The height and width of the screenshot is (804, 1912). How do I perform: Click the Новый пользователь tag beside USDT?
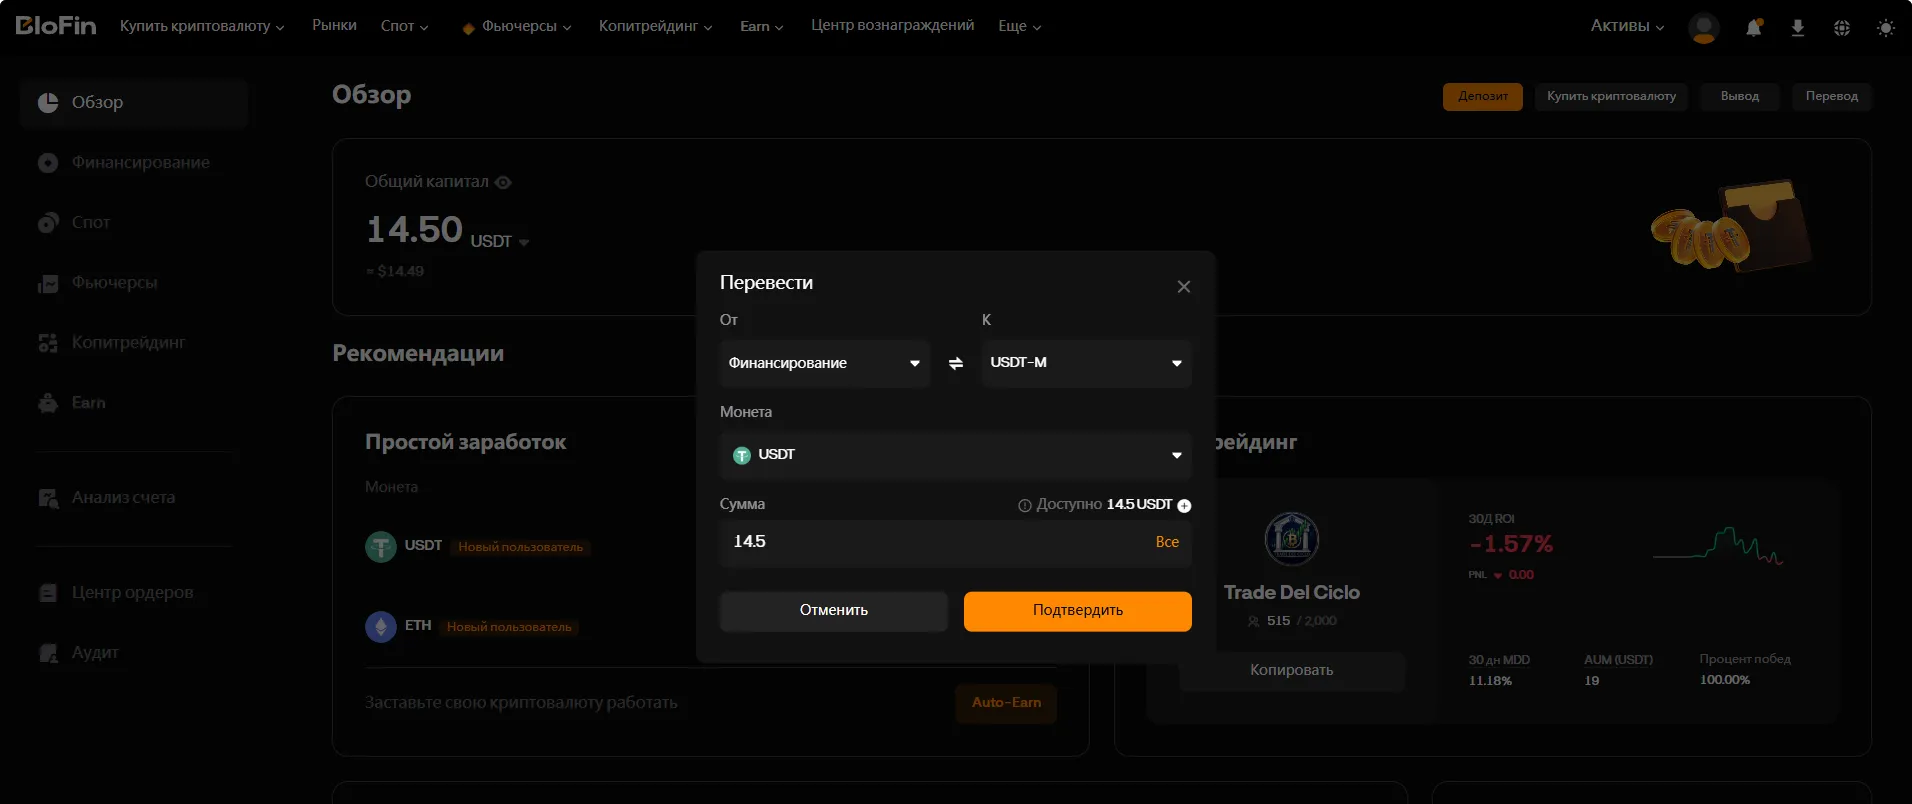click(x=521, y=547)
